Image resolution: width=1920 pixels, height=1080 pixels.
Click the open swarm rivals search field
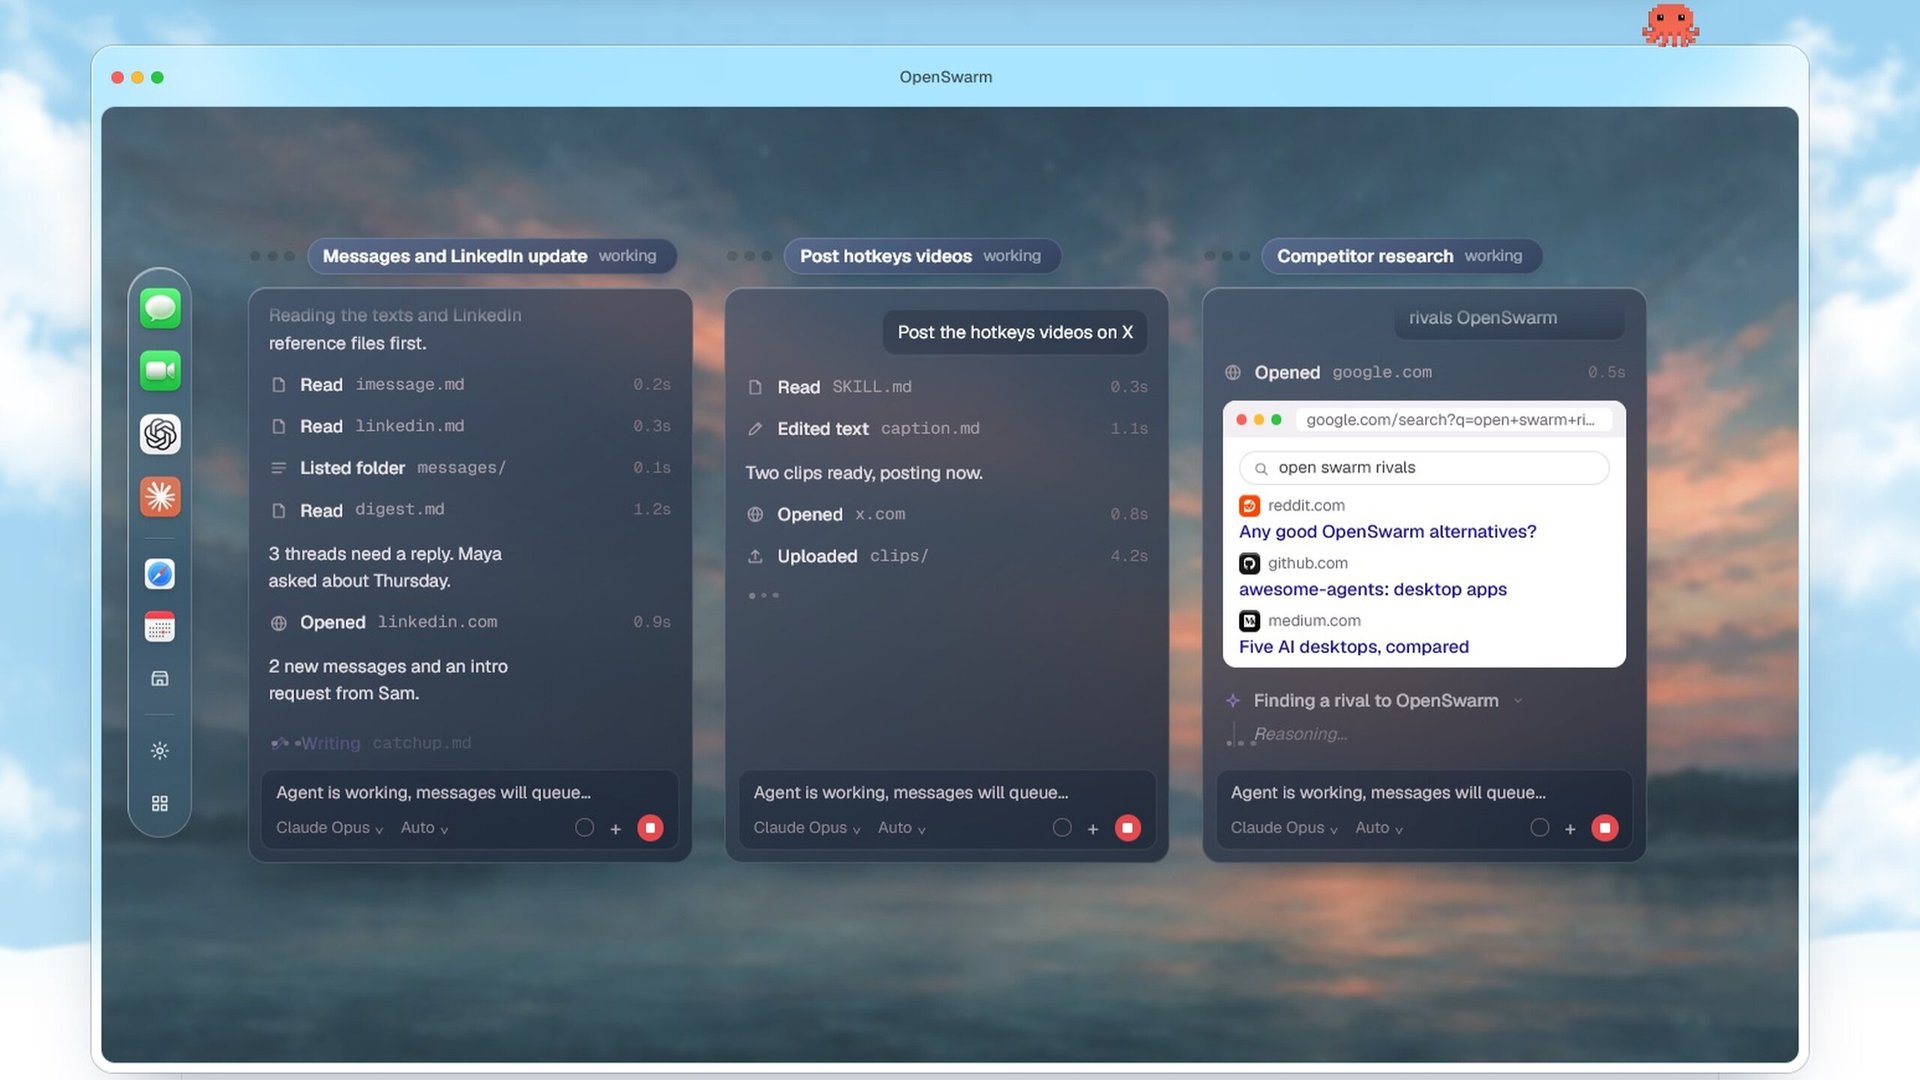coord(1424,468)
